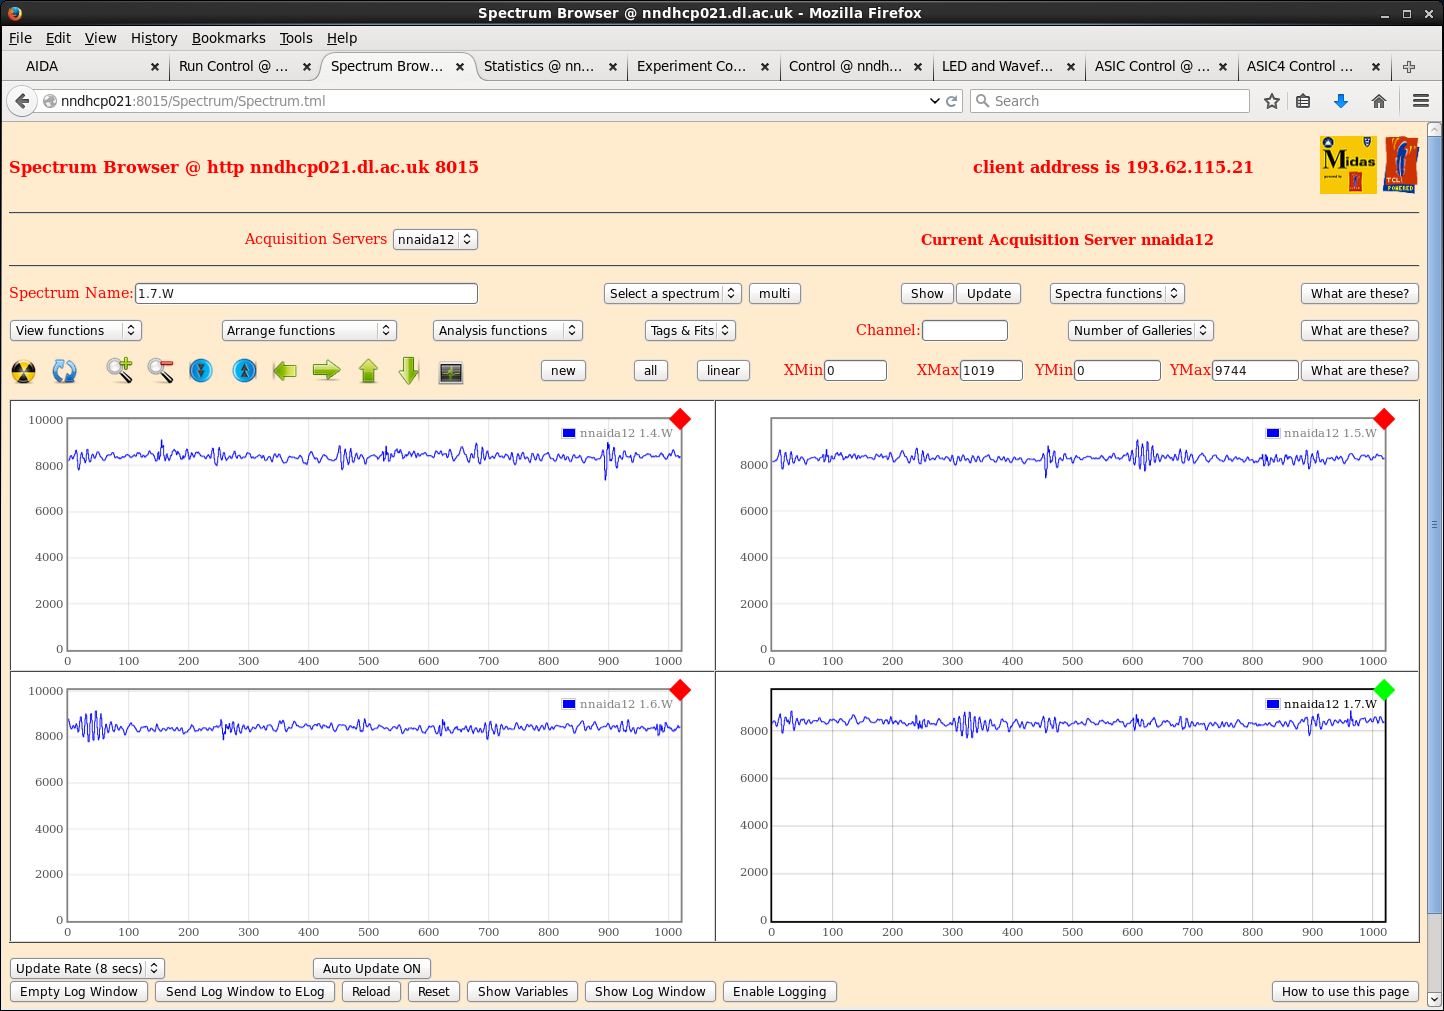Open the Update Rate dropdown
Viewport: 1444px width, 1011px height.
87,968
